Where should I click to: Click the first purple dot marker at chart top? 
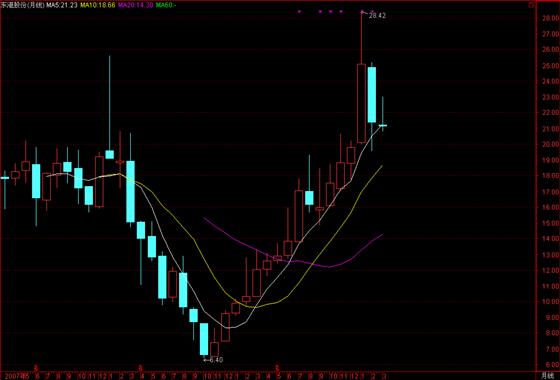[299, 11]
